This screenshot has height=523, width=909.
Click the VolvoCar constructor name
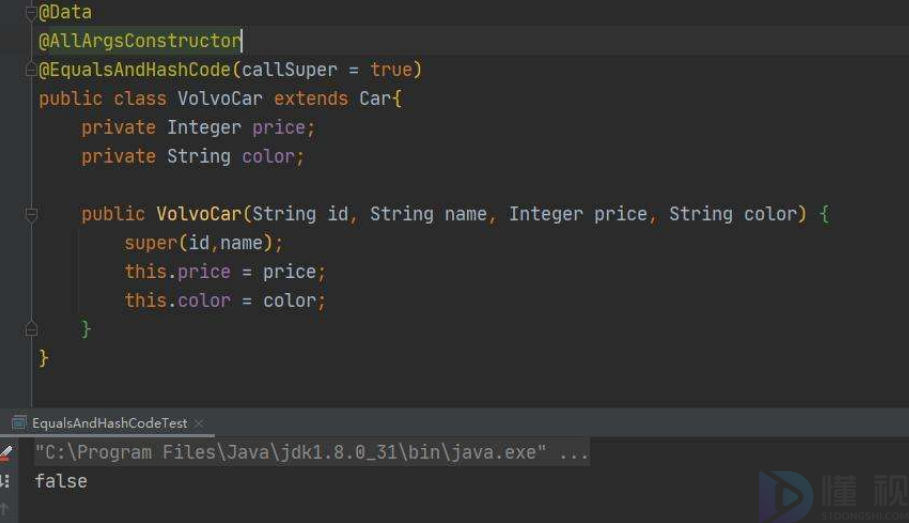pyautogui.click(x=199, y=214)
